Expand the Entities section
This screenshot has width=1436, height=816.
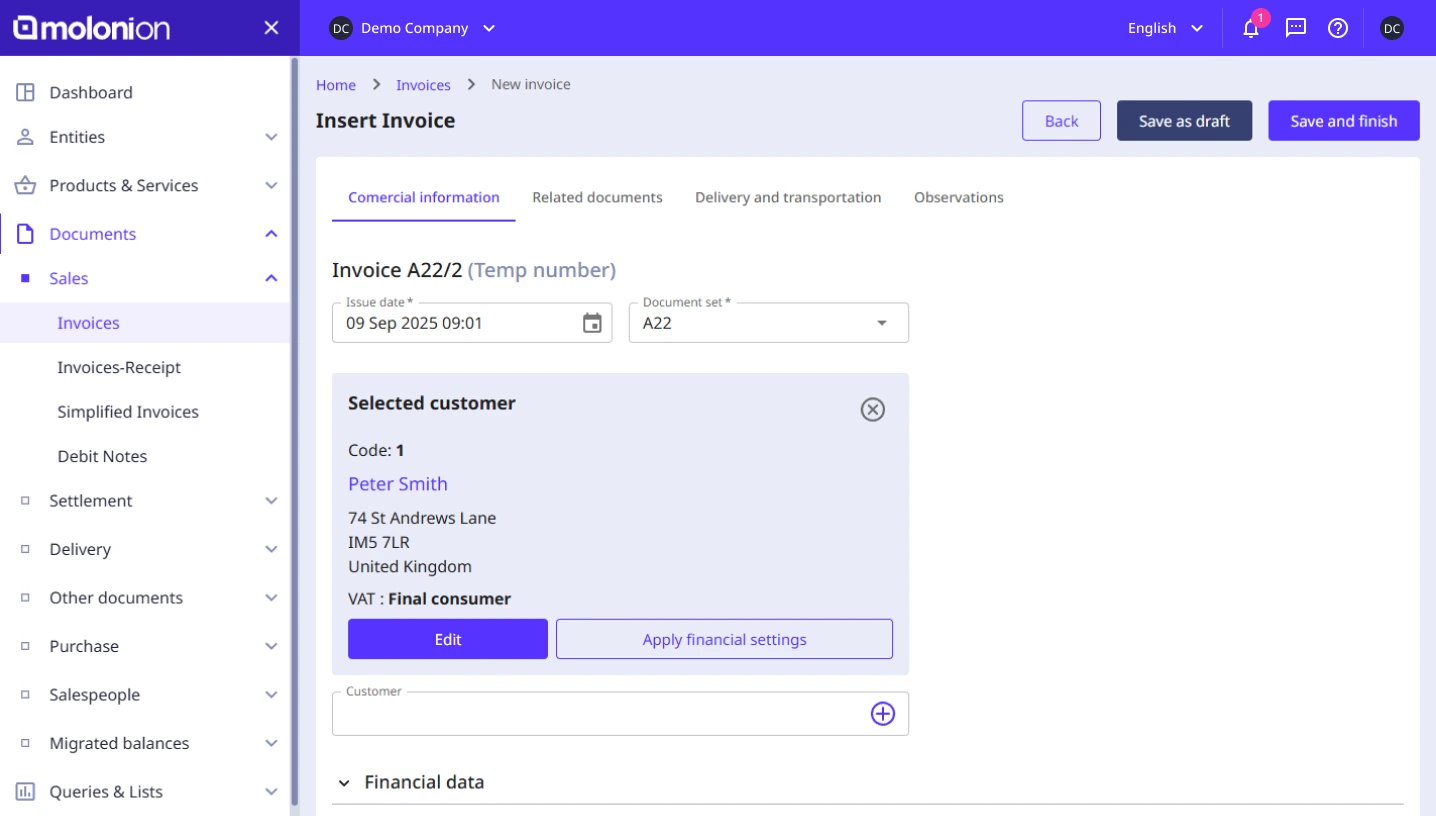click(271, 137)
